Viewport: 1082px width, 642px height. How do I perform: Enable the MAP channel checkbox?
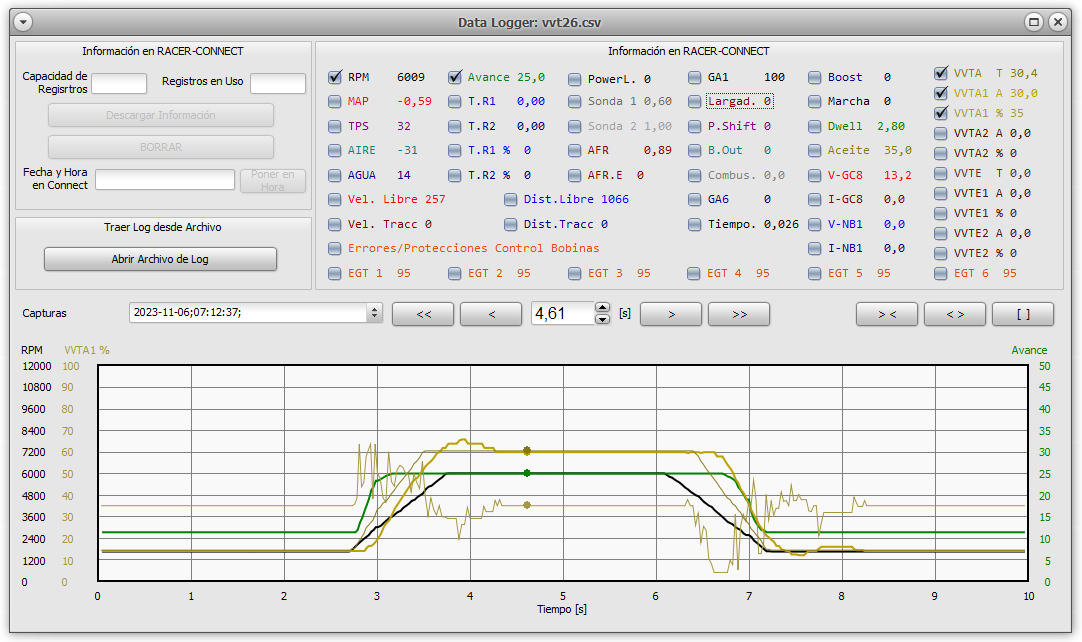(x=335, y=101)
